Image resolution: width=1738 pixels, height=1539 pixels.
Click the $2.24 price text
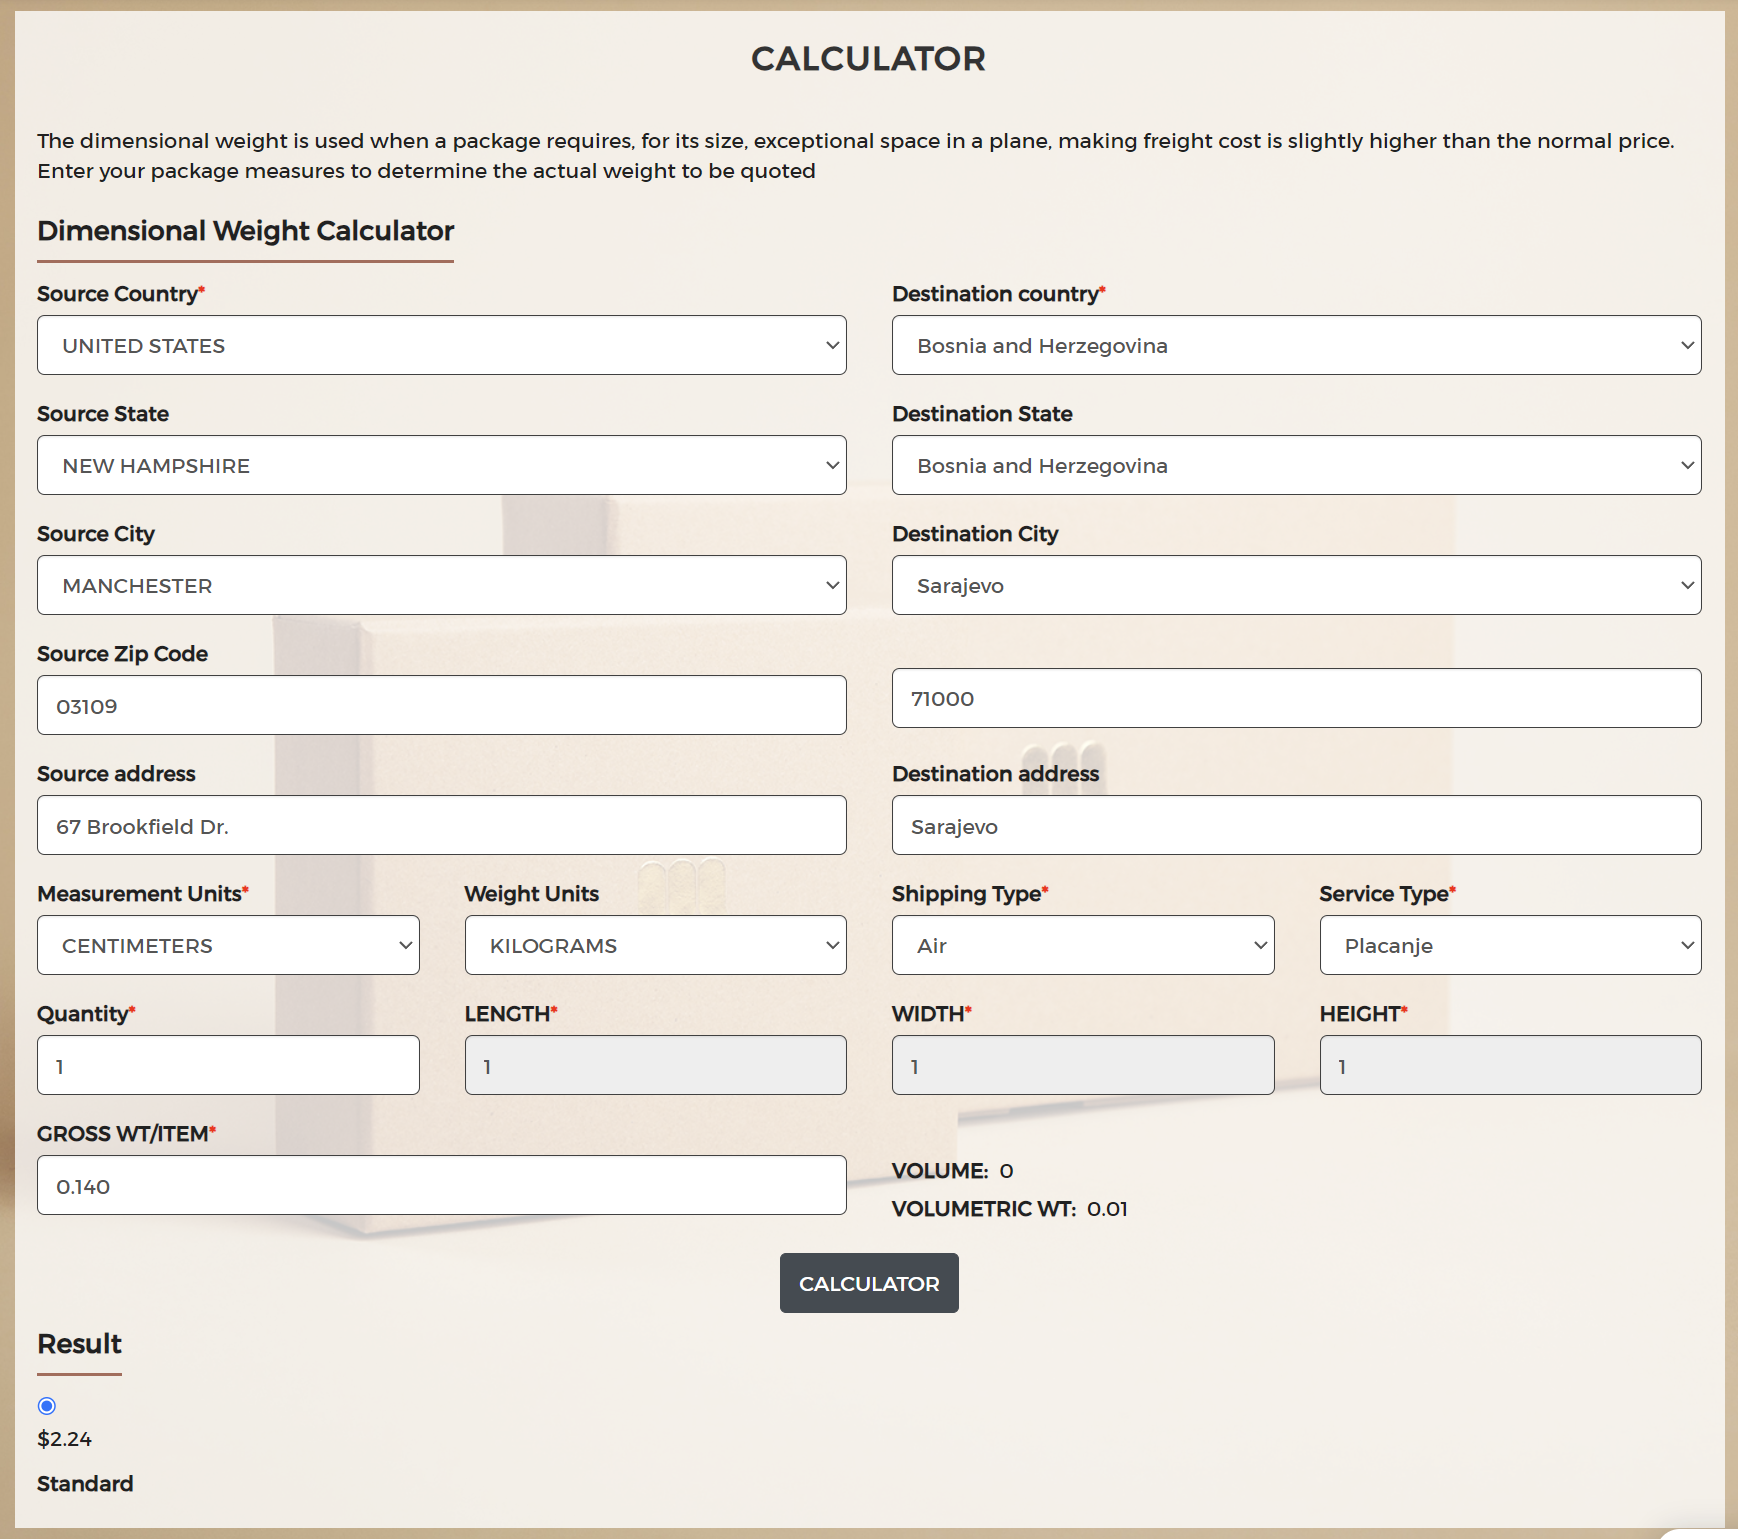pos(64,1439)
